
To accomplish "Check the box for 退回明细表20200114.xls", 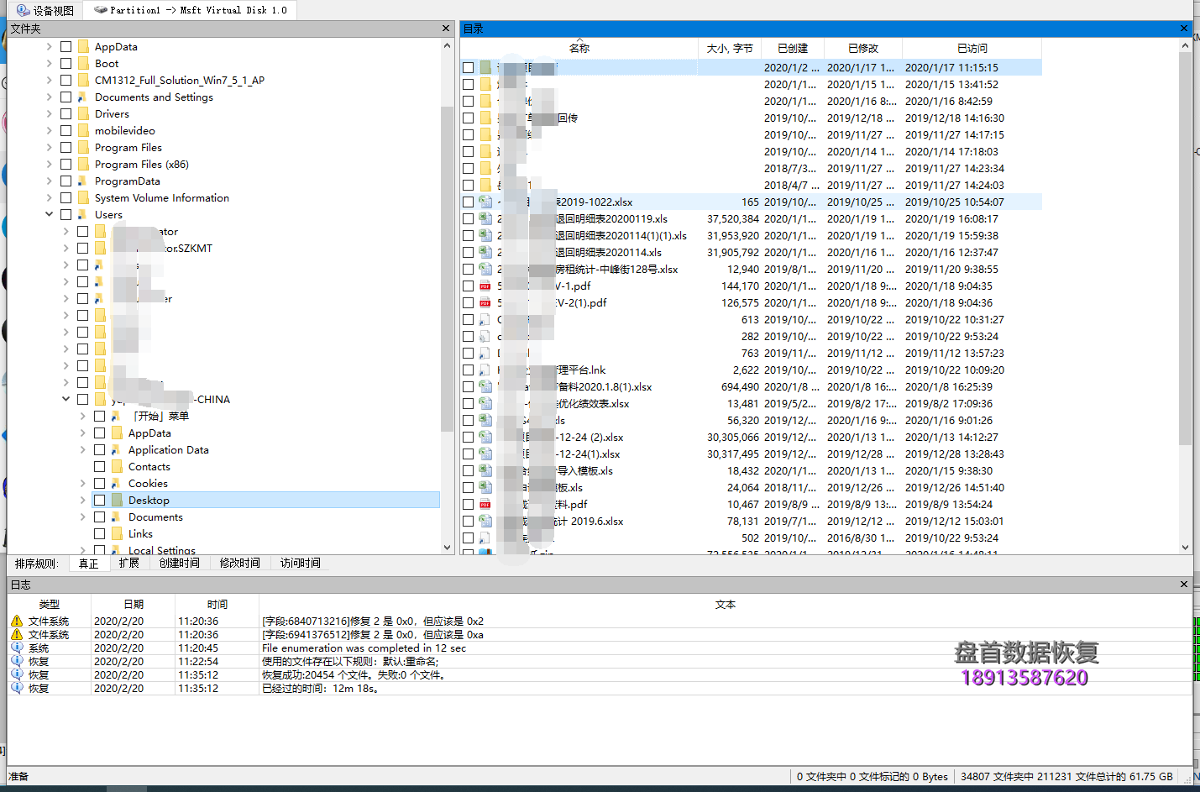I will click(x=468, y=252).
